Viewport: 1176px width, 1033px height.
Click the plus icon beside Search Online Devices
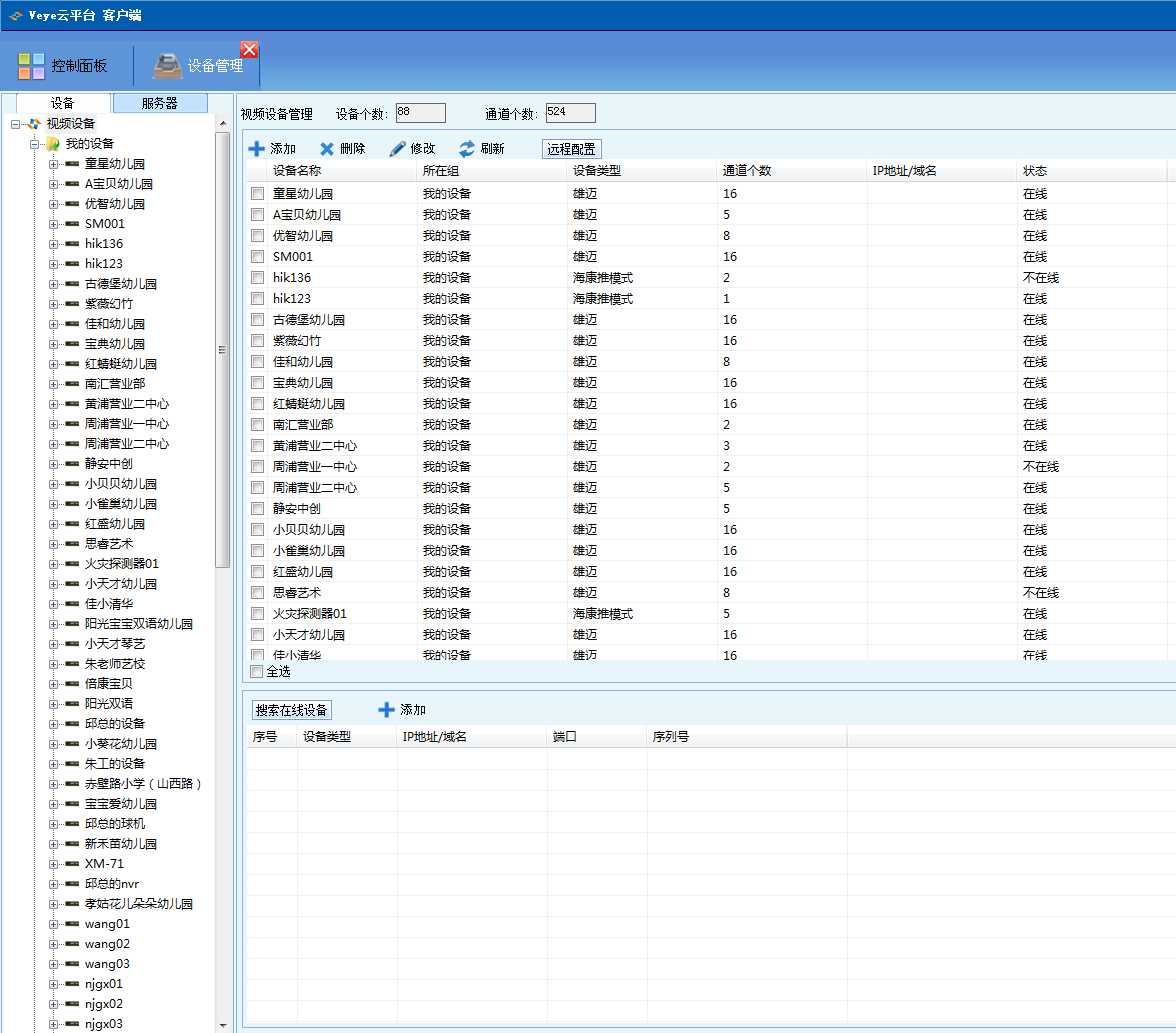[386, 710]
